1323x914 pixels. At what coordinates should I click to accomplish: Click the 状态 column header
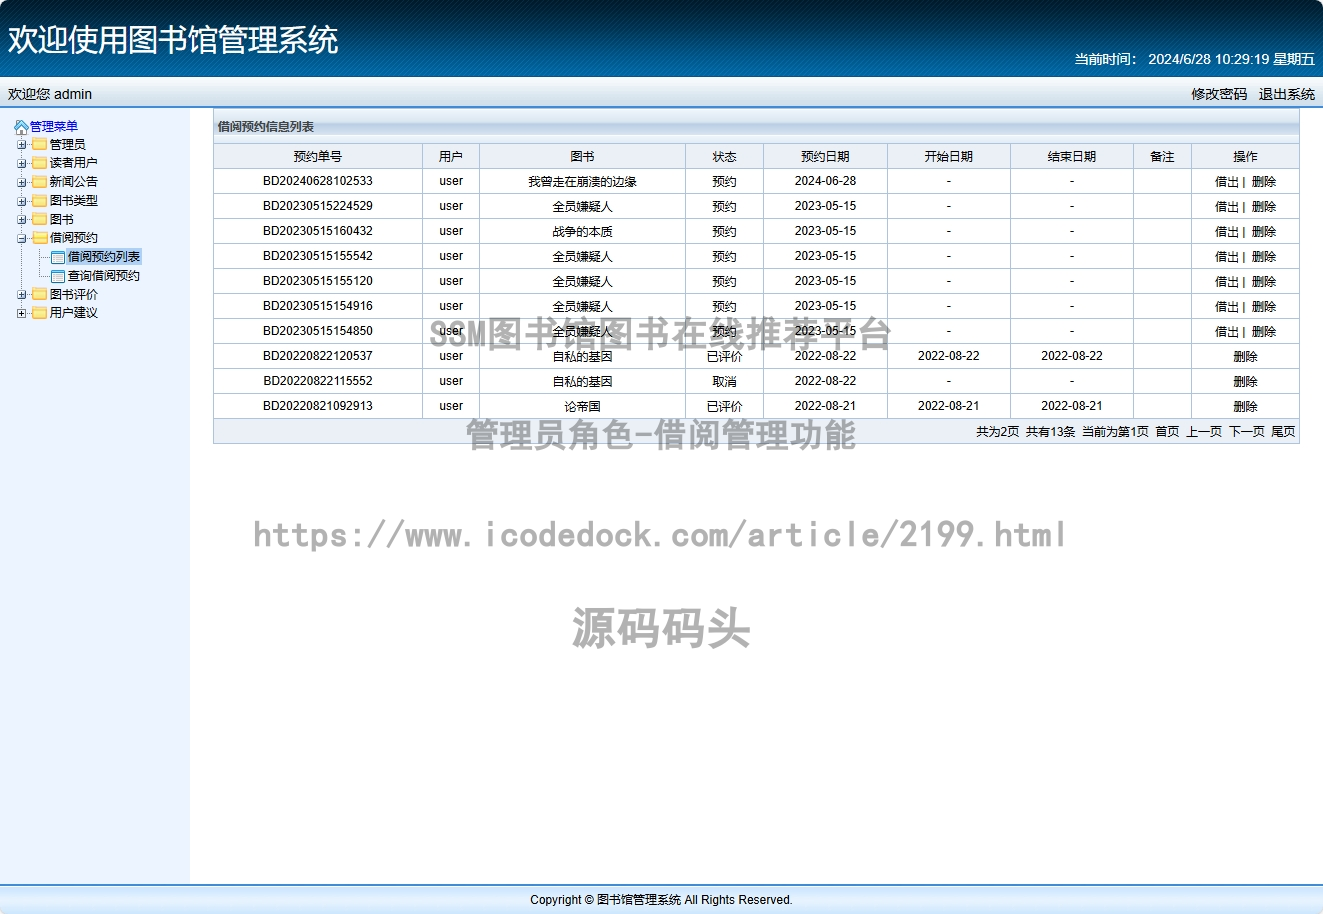[x=724, y=157]
